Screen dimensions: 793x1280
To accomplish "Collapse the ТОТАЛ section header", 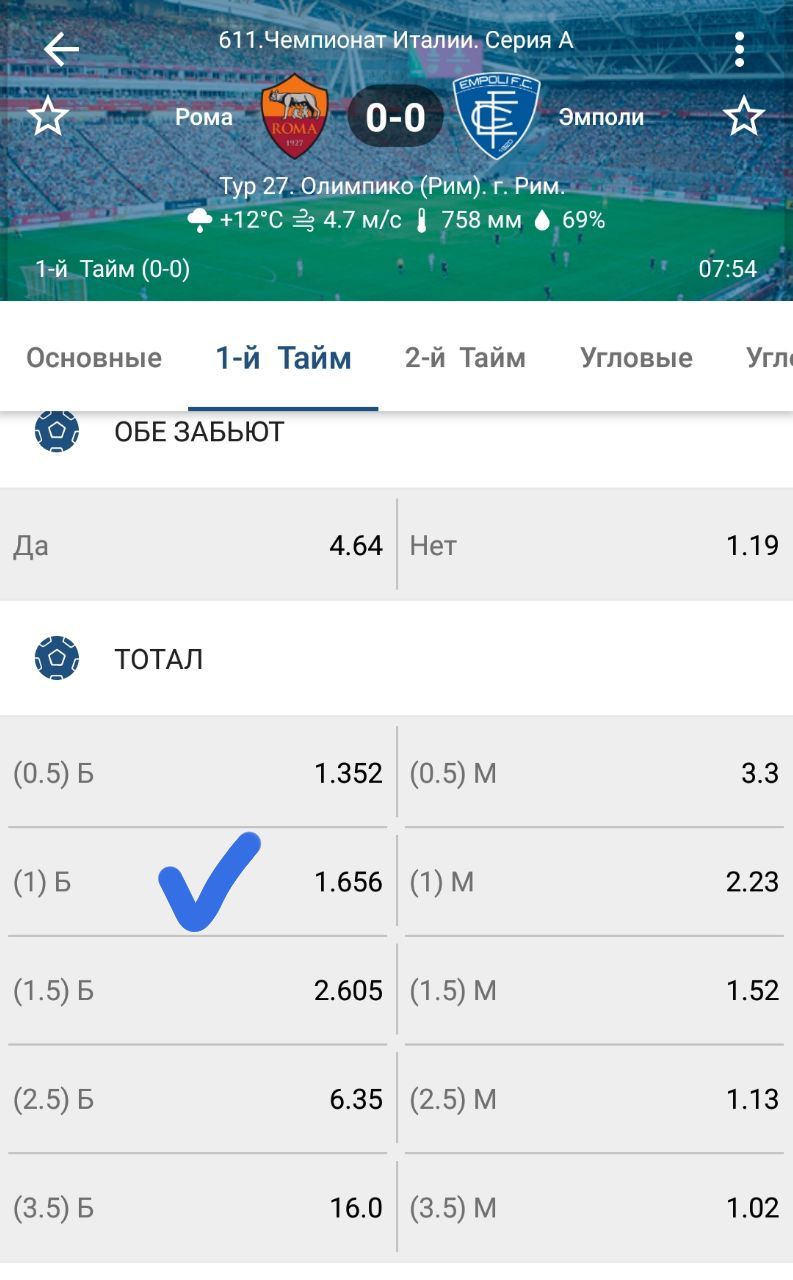I will 160,659.
